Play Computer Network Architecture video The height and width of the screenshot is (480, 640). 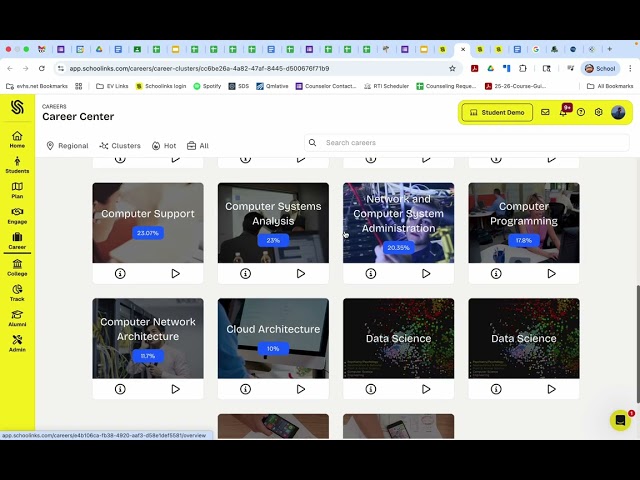click(176, 389)
